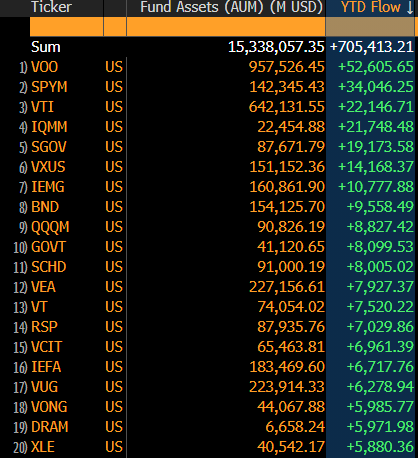Click QQQM's YTD flow +8,827.42
Image resolution: width=418 pixels, height=458 pixels.
(380, 227)
